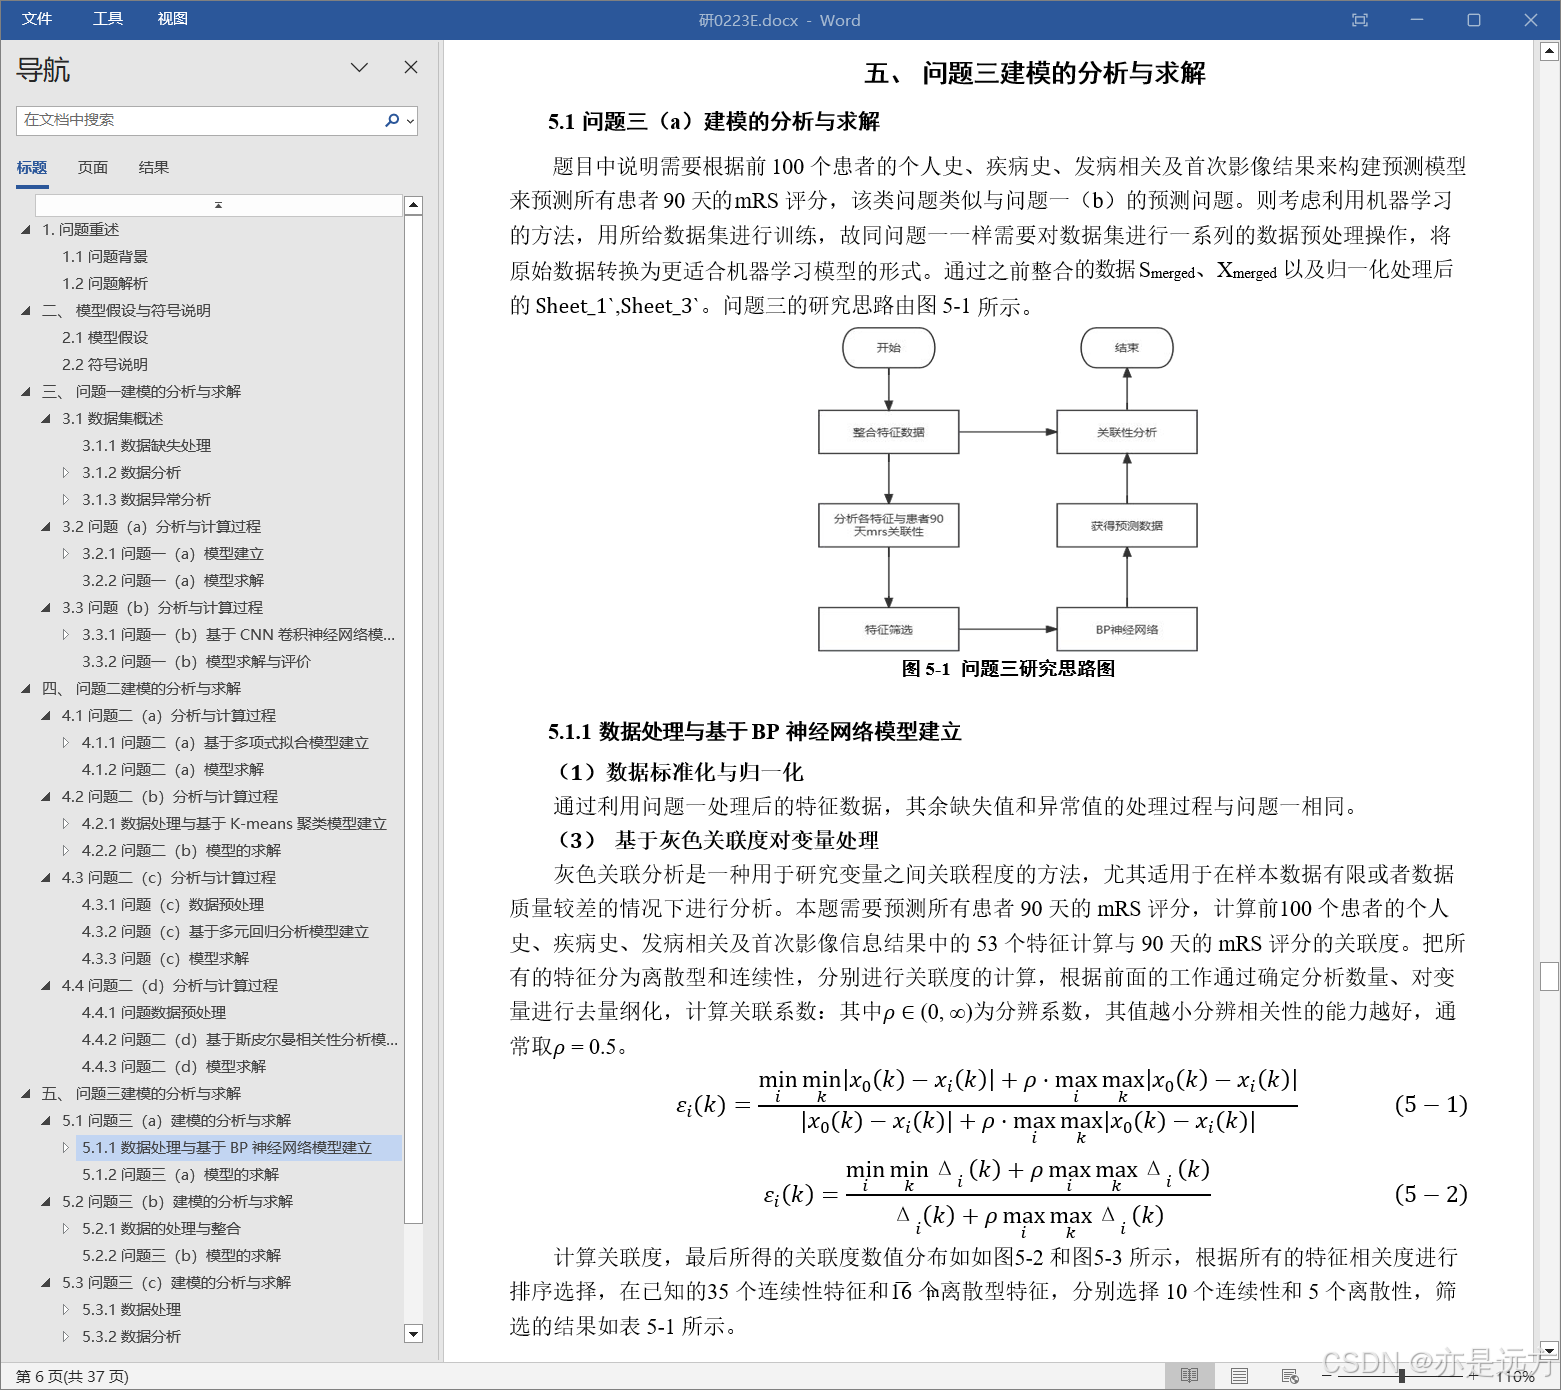Go to heading 3.2.2 问题一 (a) 模型求解
Viewport: 1561px width, 1390px height.
[173, 581]
